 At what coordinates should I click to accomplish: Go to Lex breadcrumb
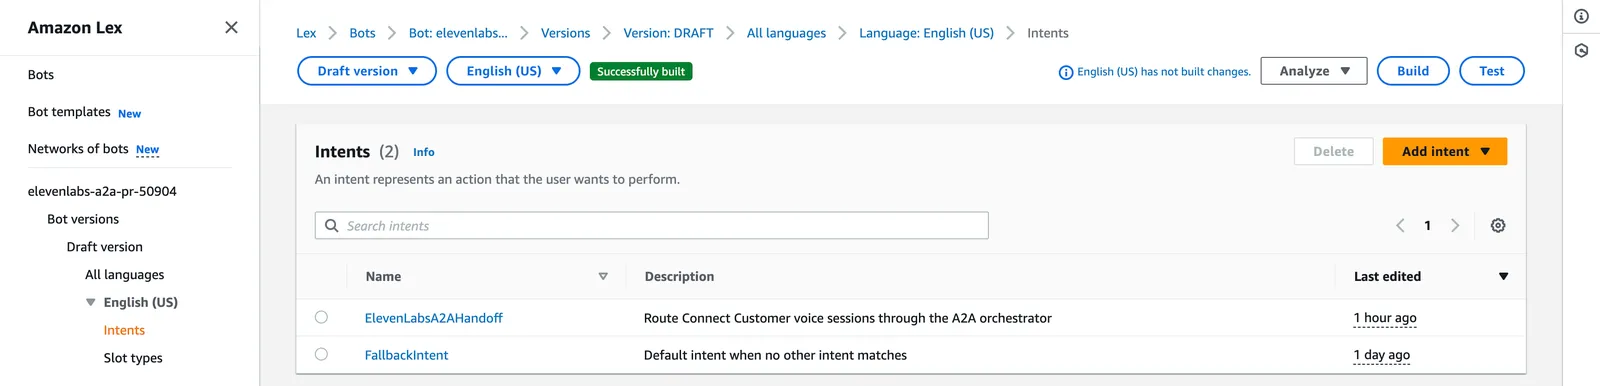[306, 33]
